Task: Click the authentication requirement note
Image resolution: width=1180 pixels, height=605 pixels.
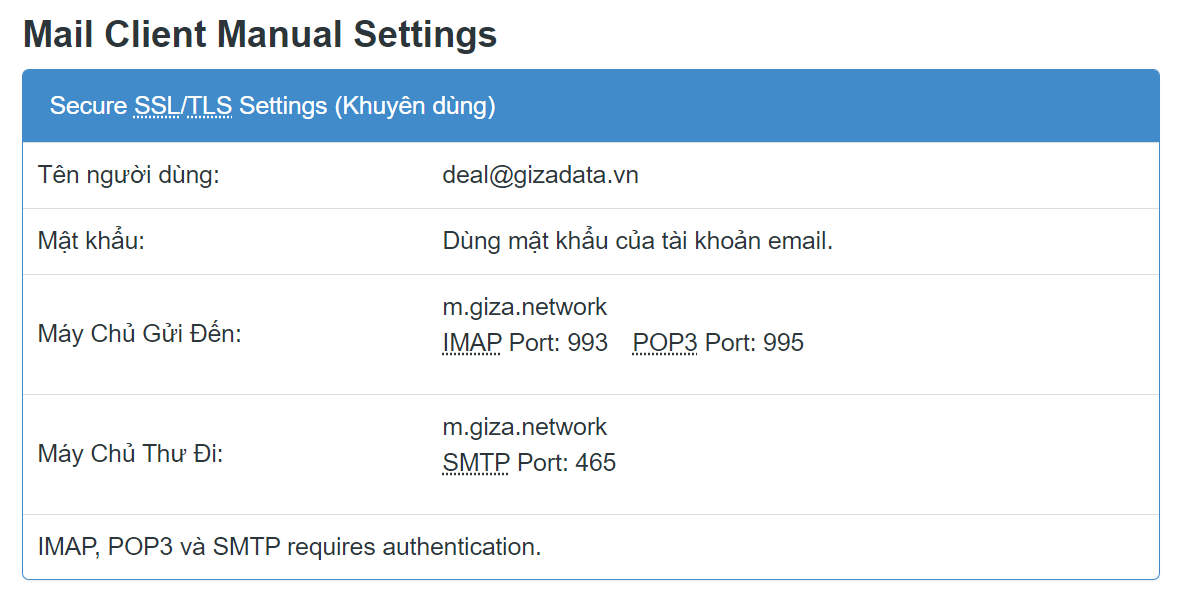Action: (x=290, y=547)
